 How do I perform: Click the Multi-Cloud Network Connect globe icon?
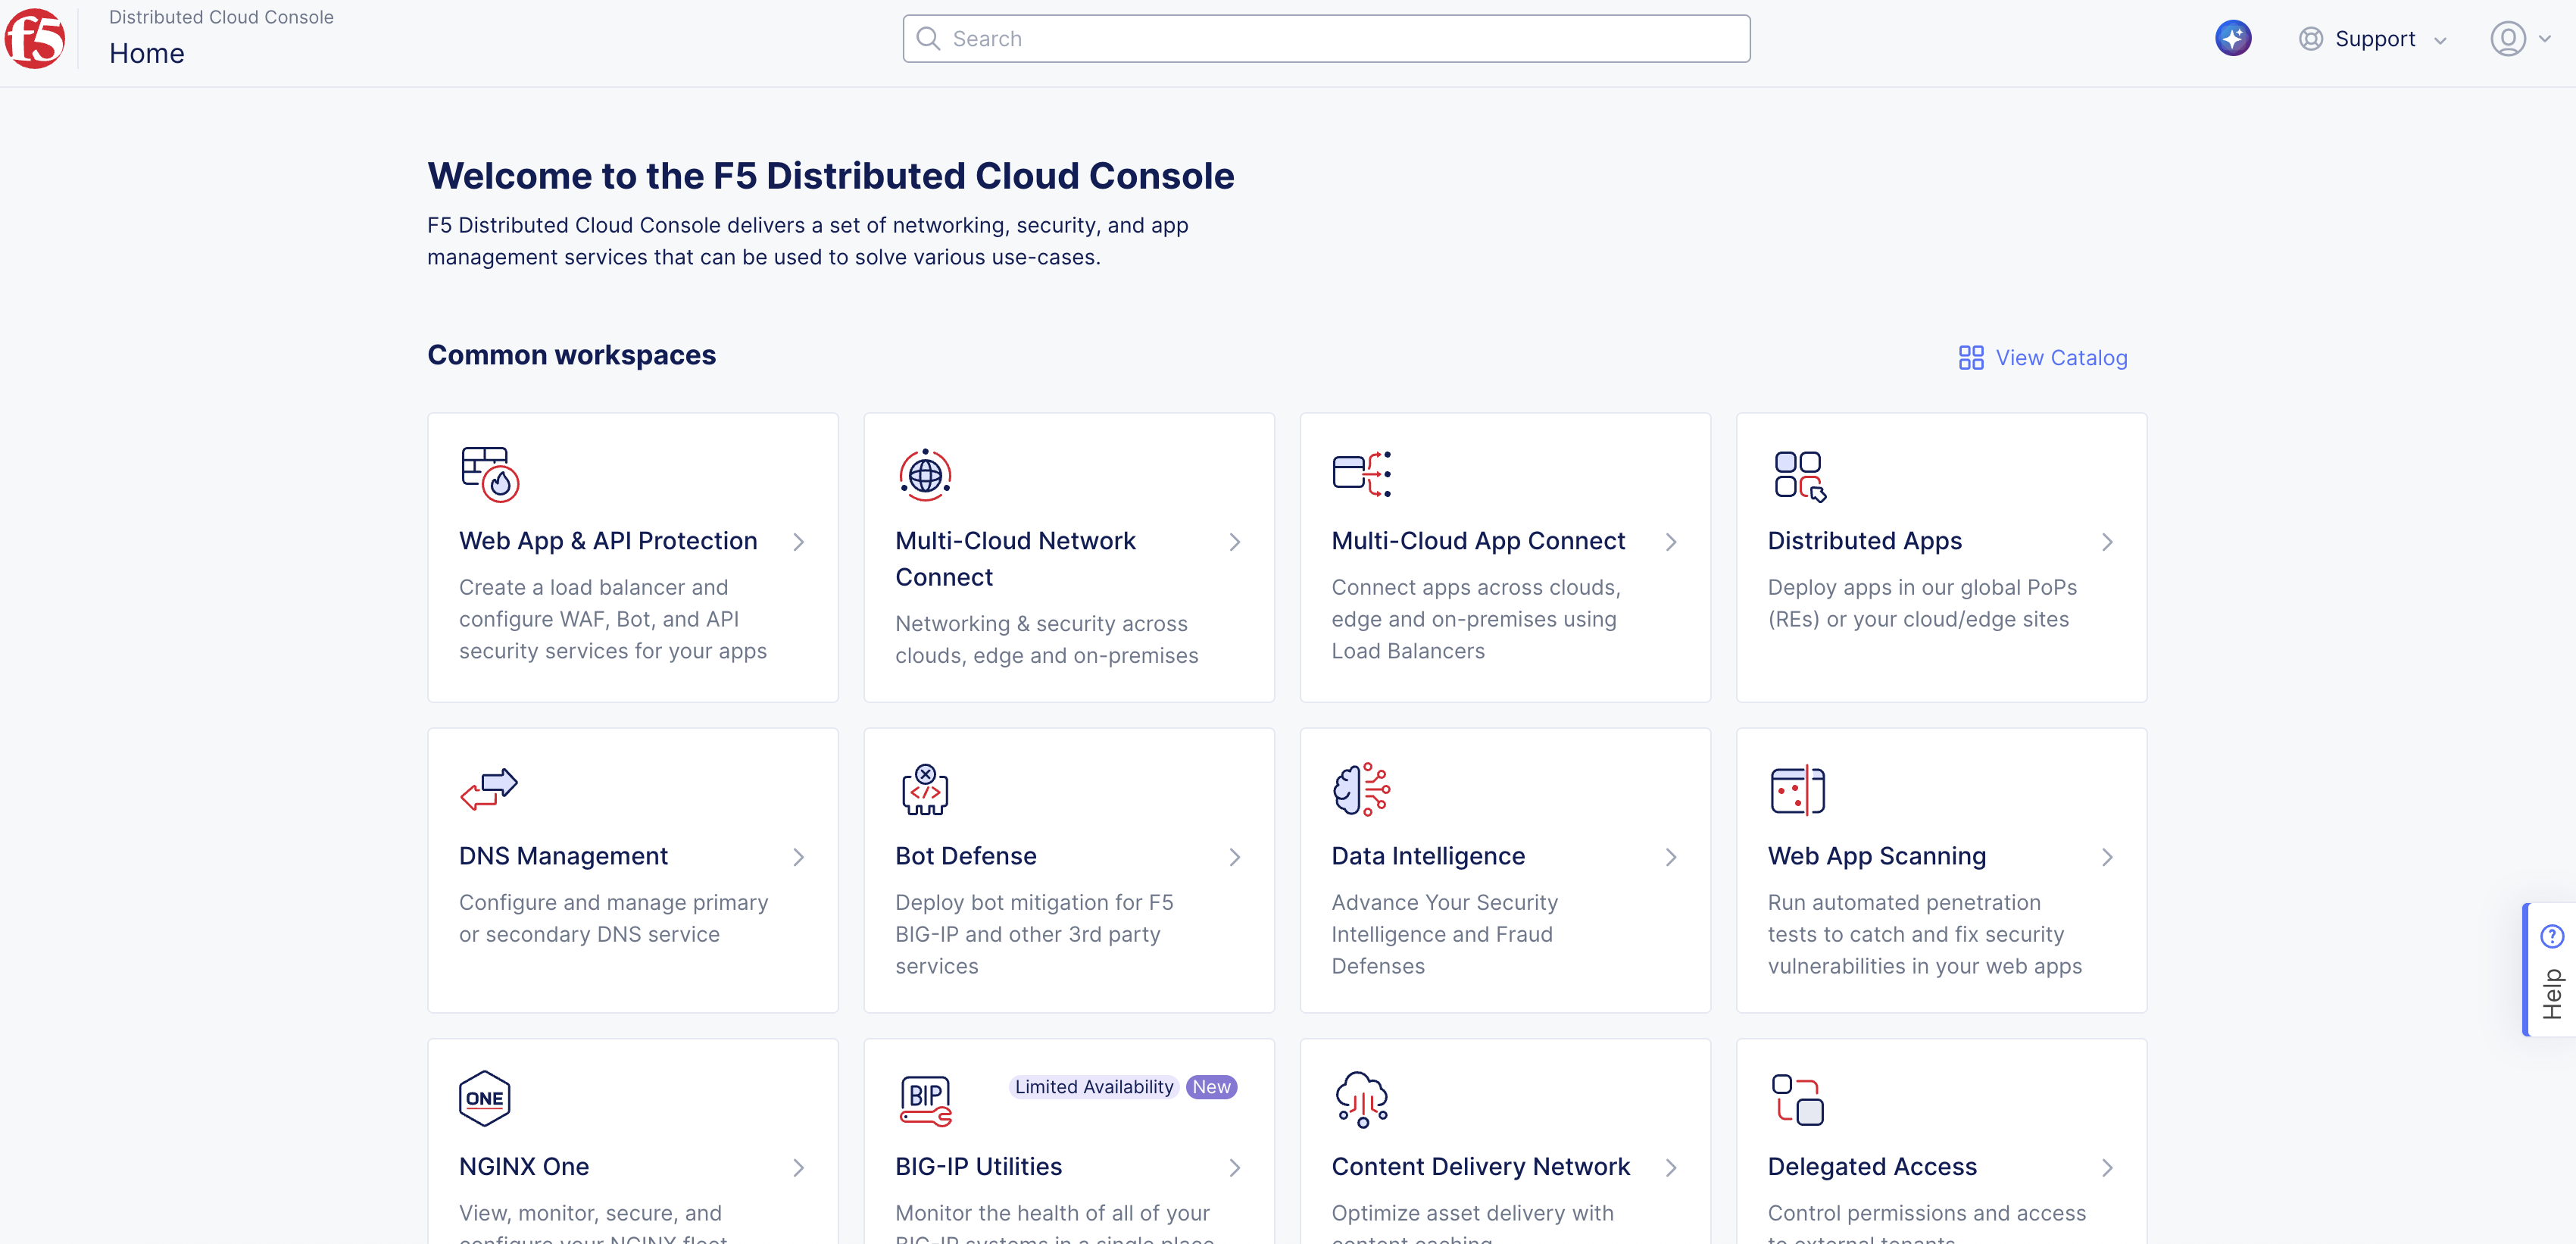pyautogui.click(x=924, y=474)
